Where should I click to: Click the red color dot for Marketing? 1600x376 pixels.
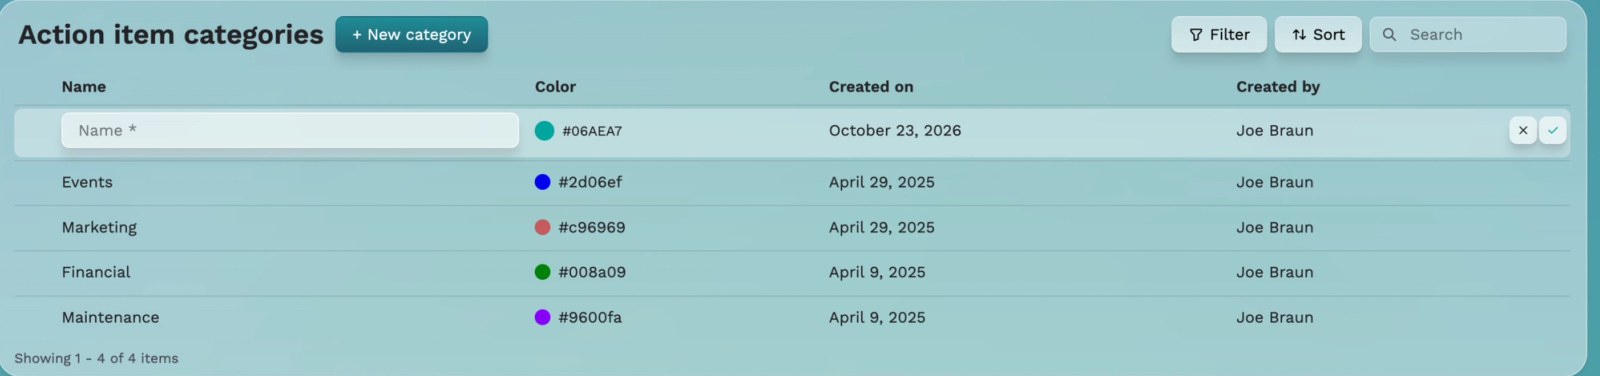point(543,227)
